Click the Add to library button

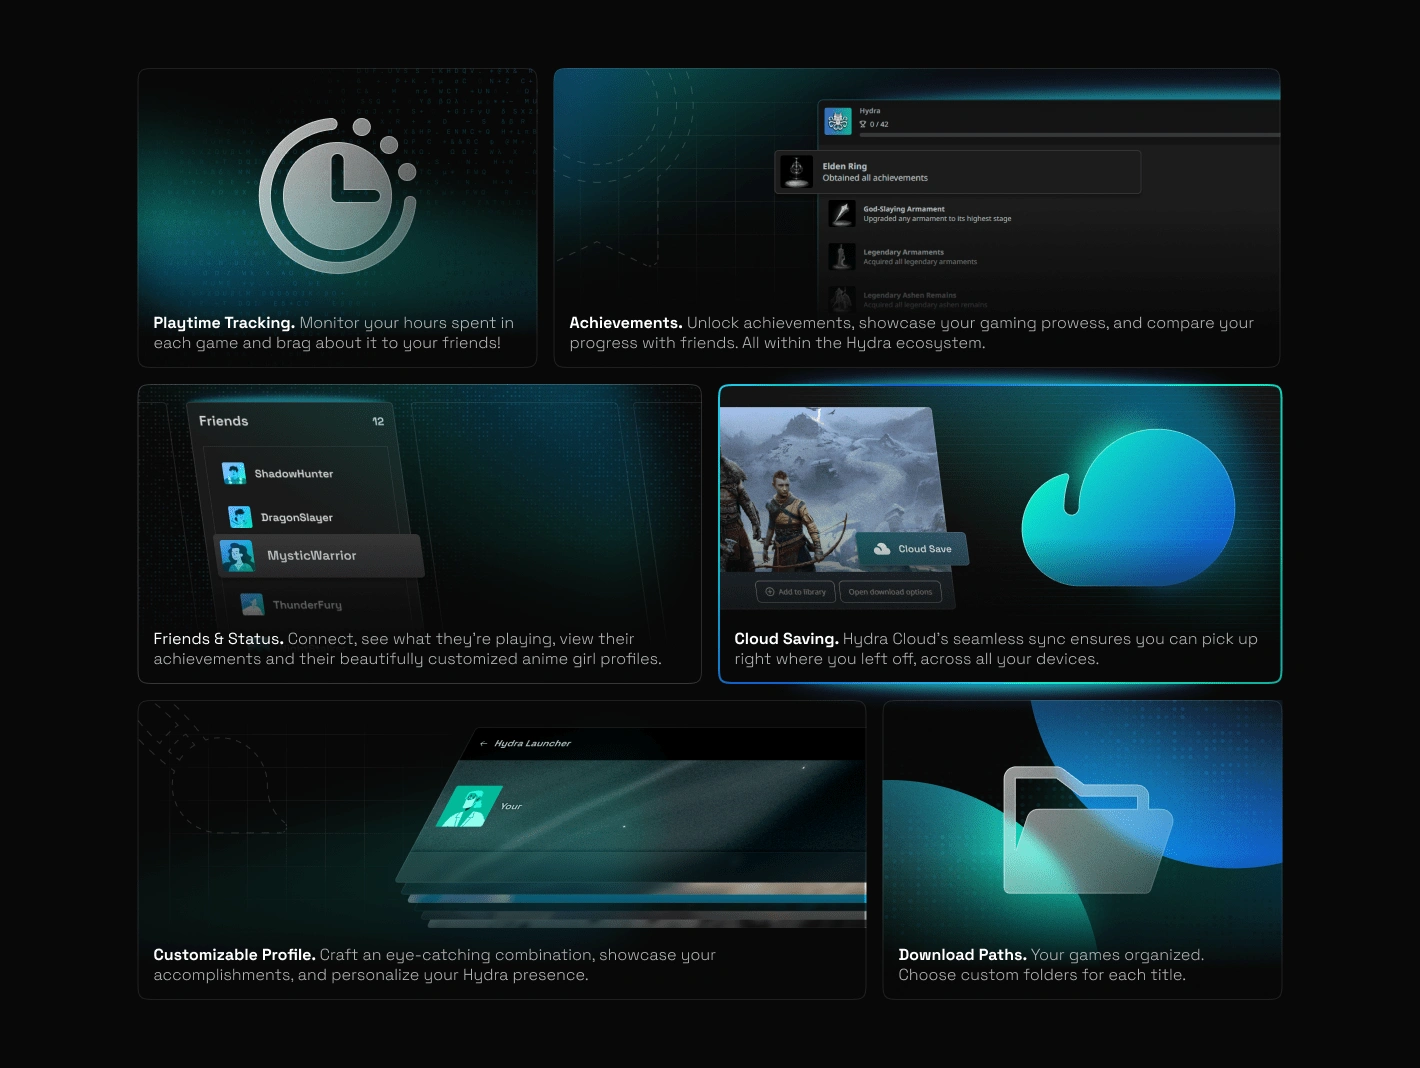coord(796,592)
